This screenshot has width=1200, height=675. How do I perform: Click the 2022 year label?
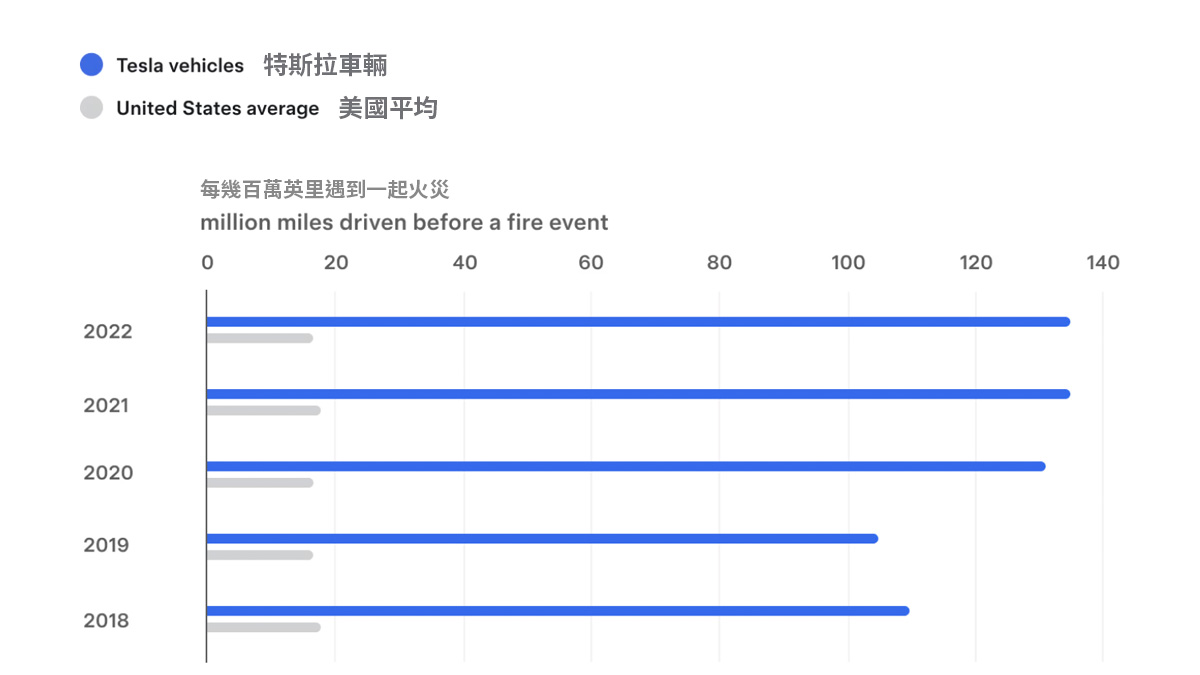108,332
